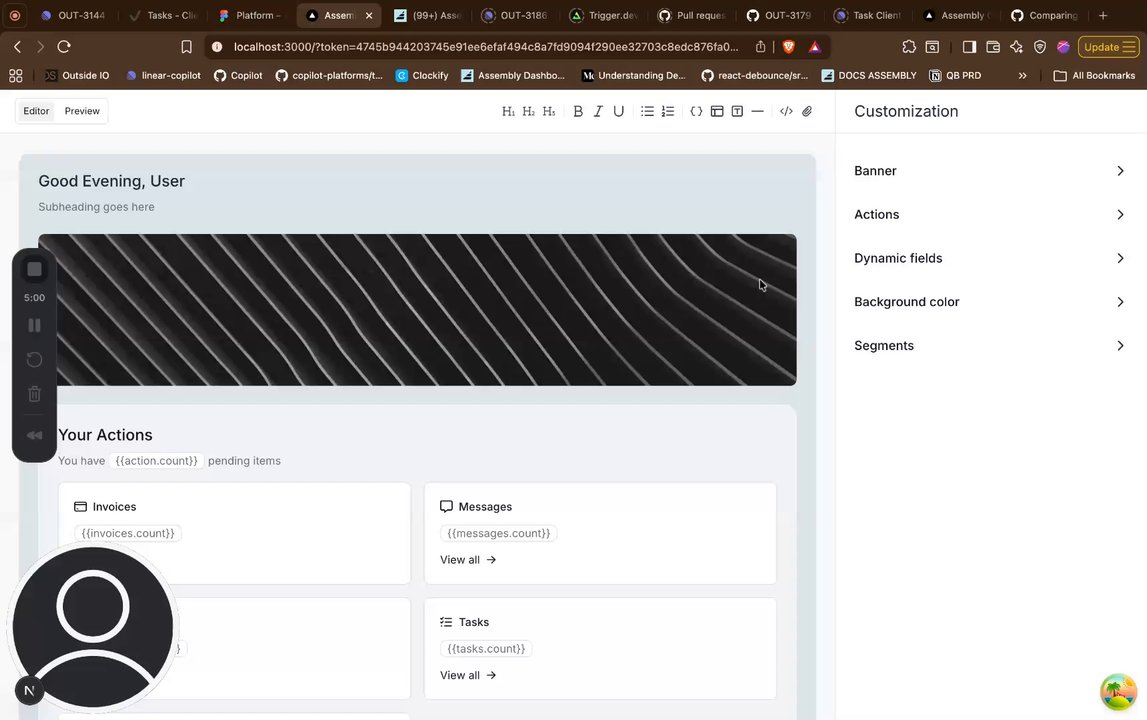The height and width of the screenshot is (720, 1147).
Task: Toggle underline formatting in editor toolbar
Action: point(619,111)
